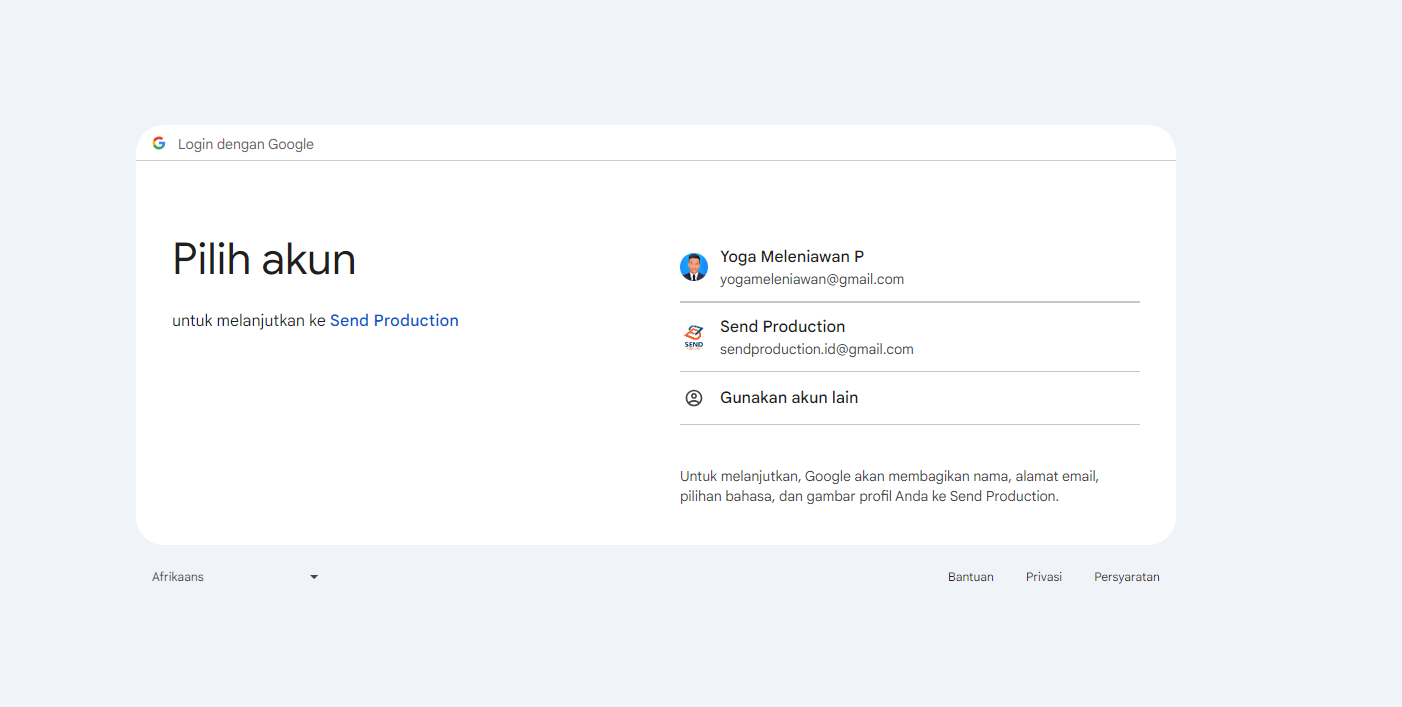Pick the yogameleniawan@gmail.com email address
Image resolution: width=1402 pixels, height=707 pixels.
[811, 280]
